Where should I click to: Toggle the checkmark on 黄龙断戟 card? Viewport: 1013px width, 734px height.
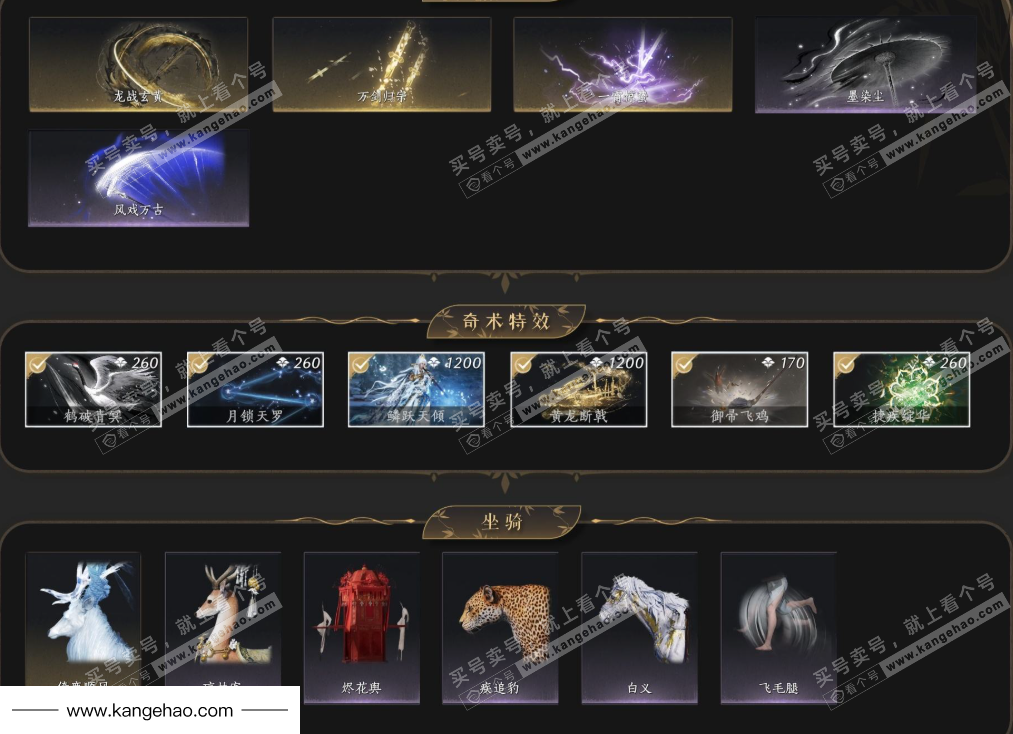(523, 364)
